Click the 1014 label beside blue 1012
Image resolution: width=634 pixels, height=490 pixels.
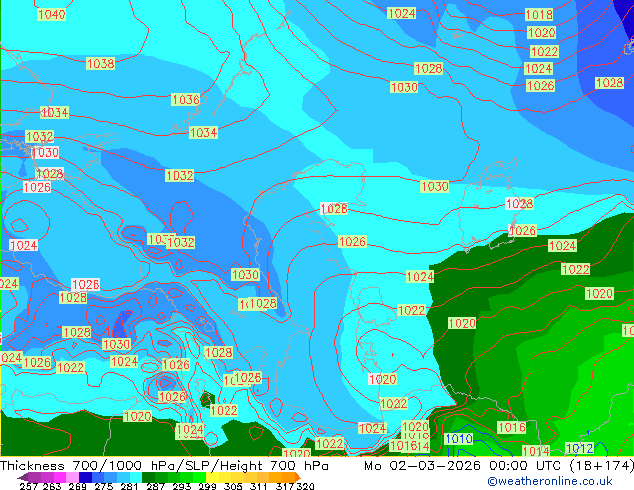coord(536,451)
